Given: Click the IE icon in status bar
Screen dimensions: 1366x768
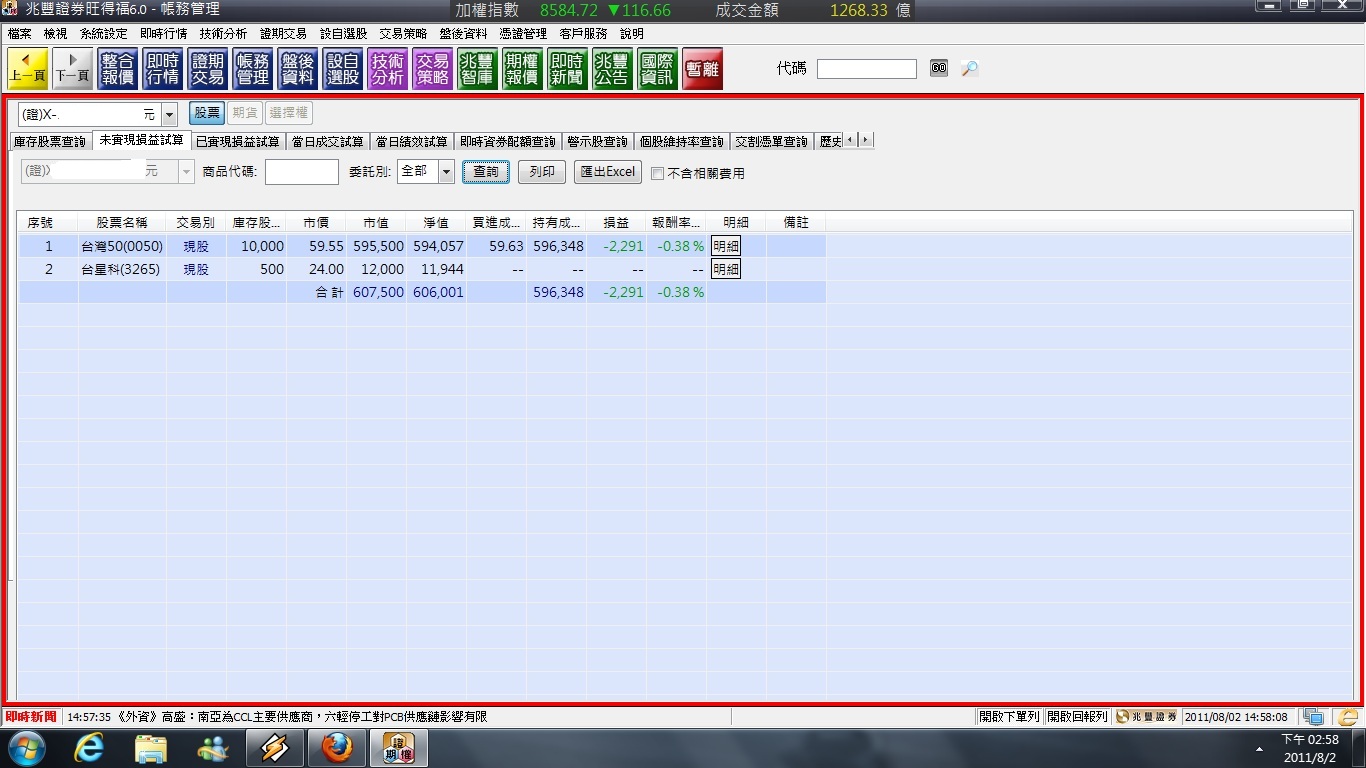Looking at the screenshot, I should 1347,717.
